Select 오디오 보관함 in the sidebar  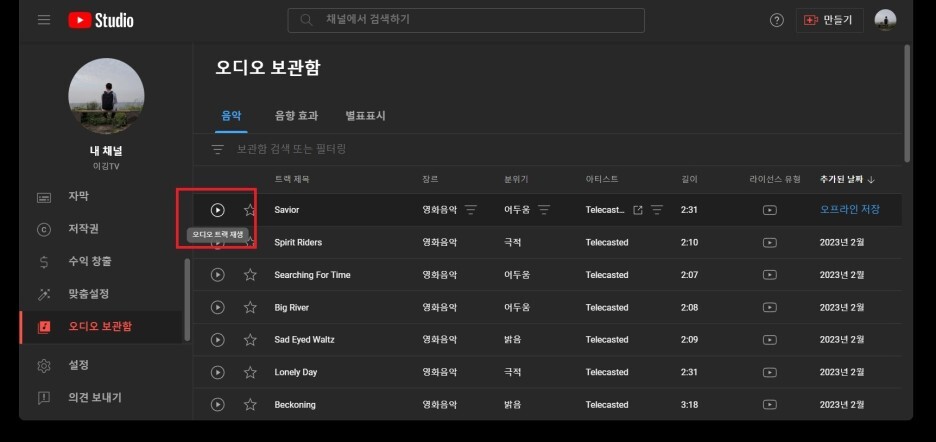click(x=100, y=327)
